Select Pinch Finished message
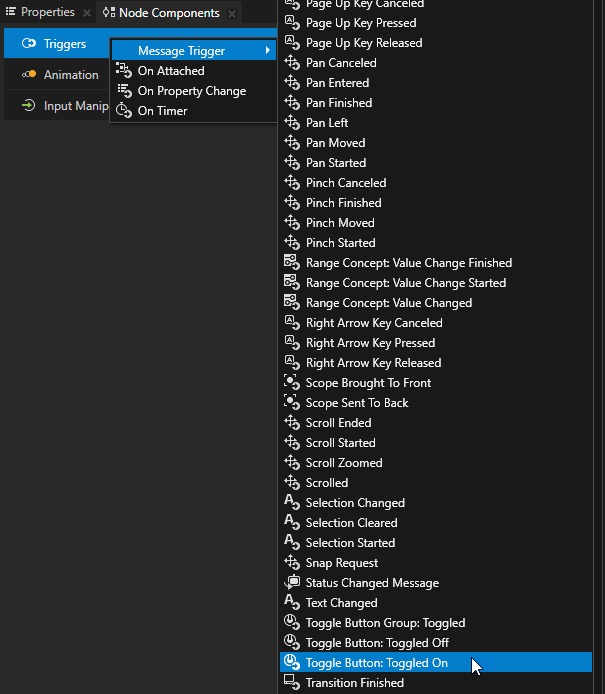 436,202
